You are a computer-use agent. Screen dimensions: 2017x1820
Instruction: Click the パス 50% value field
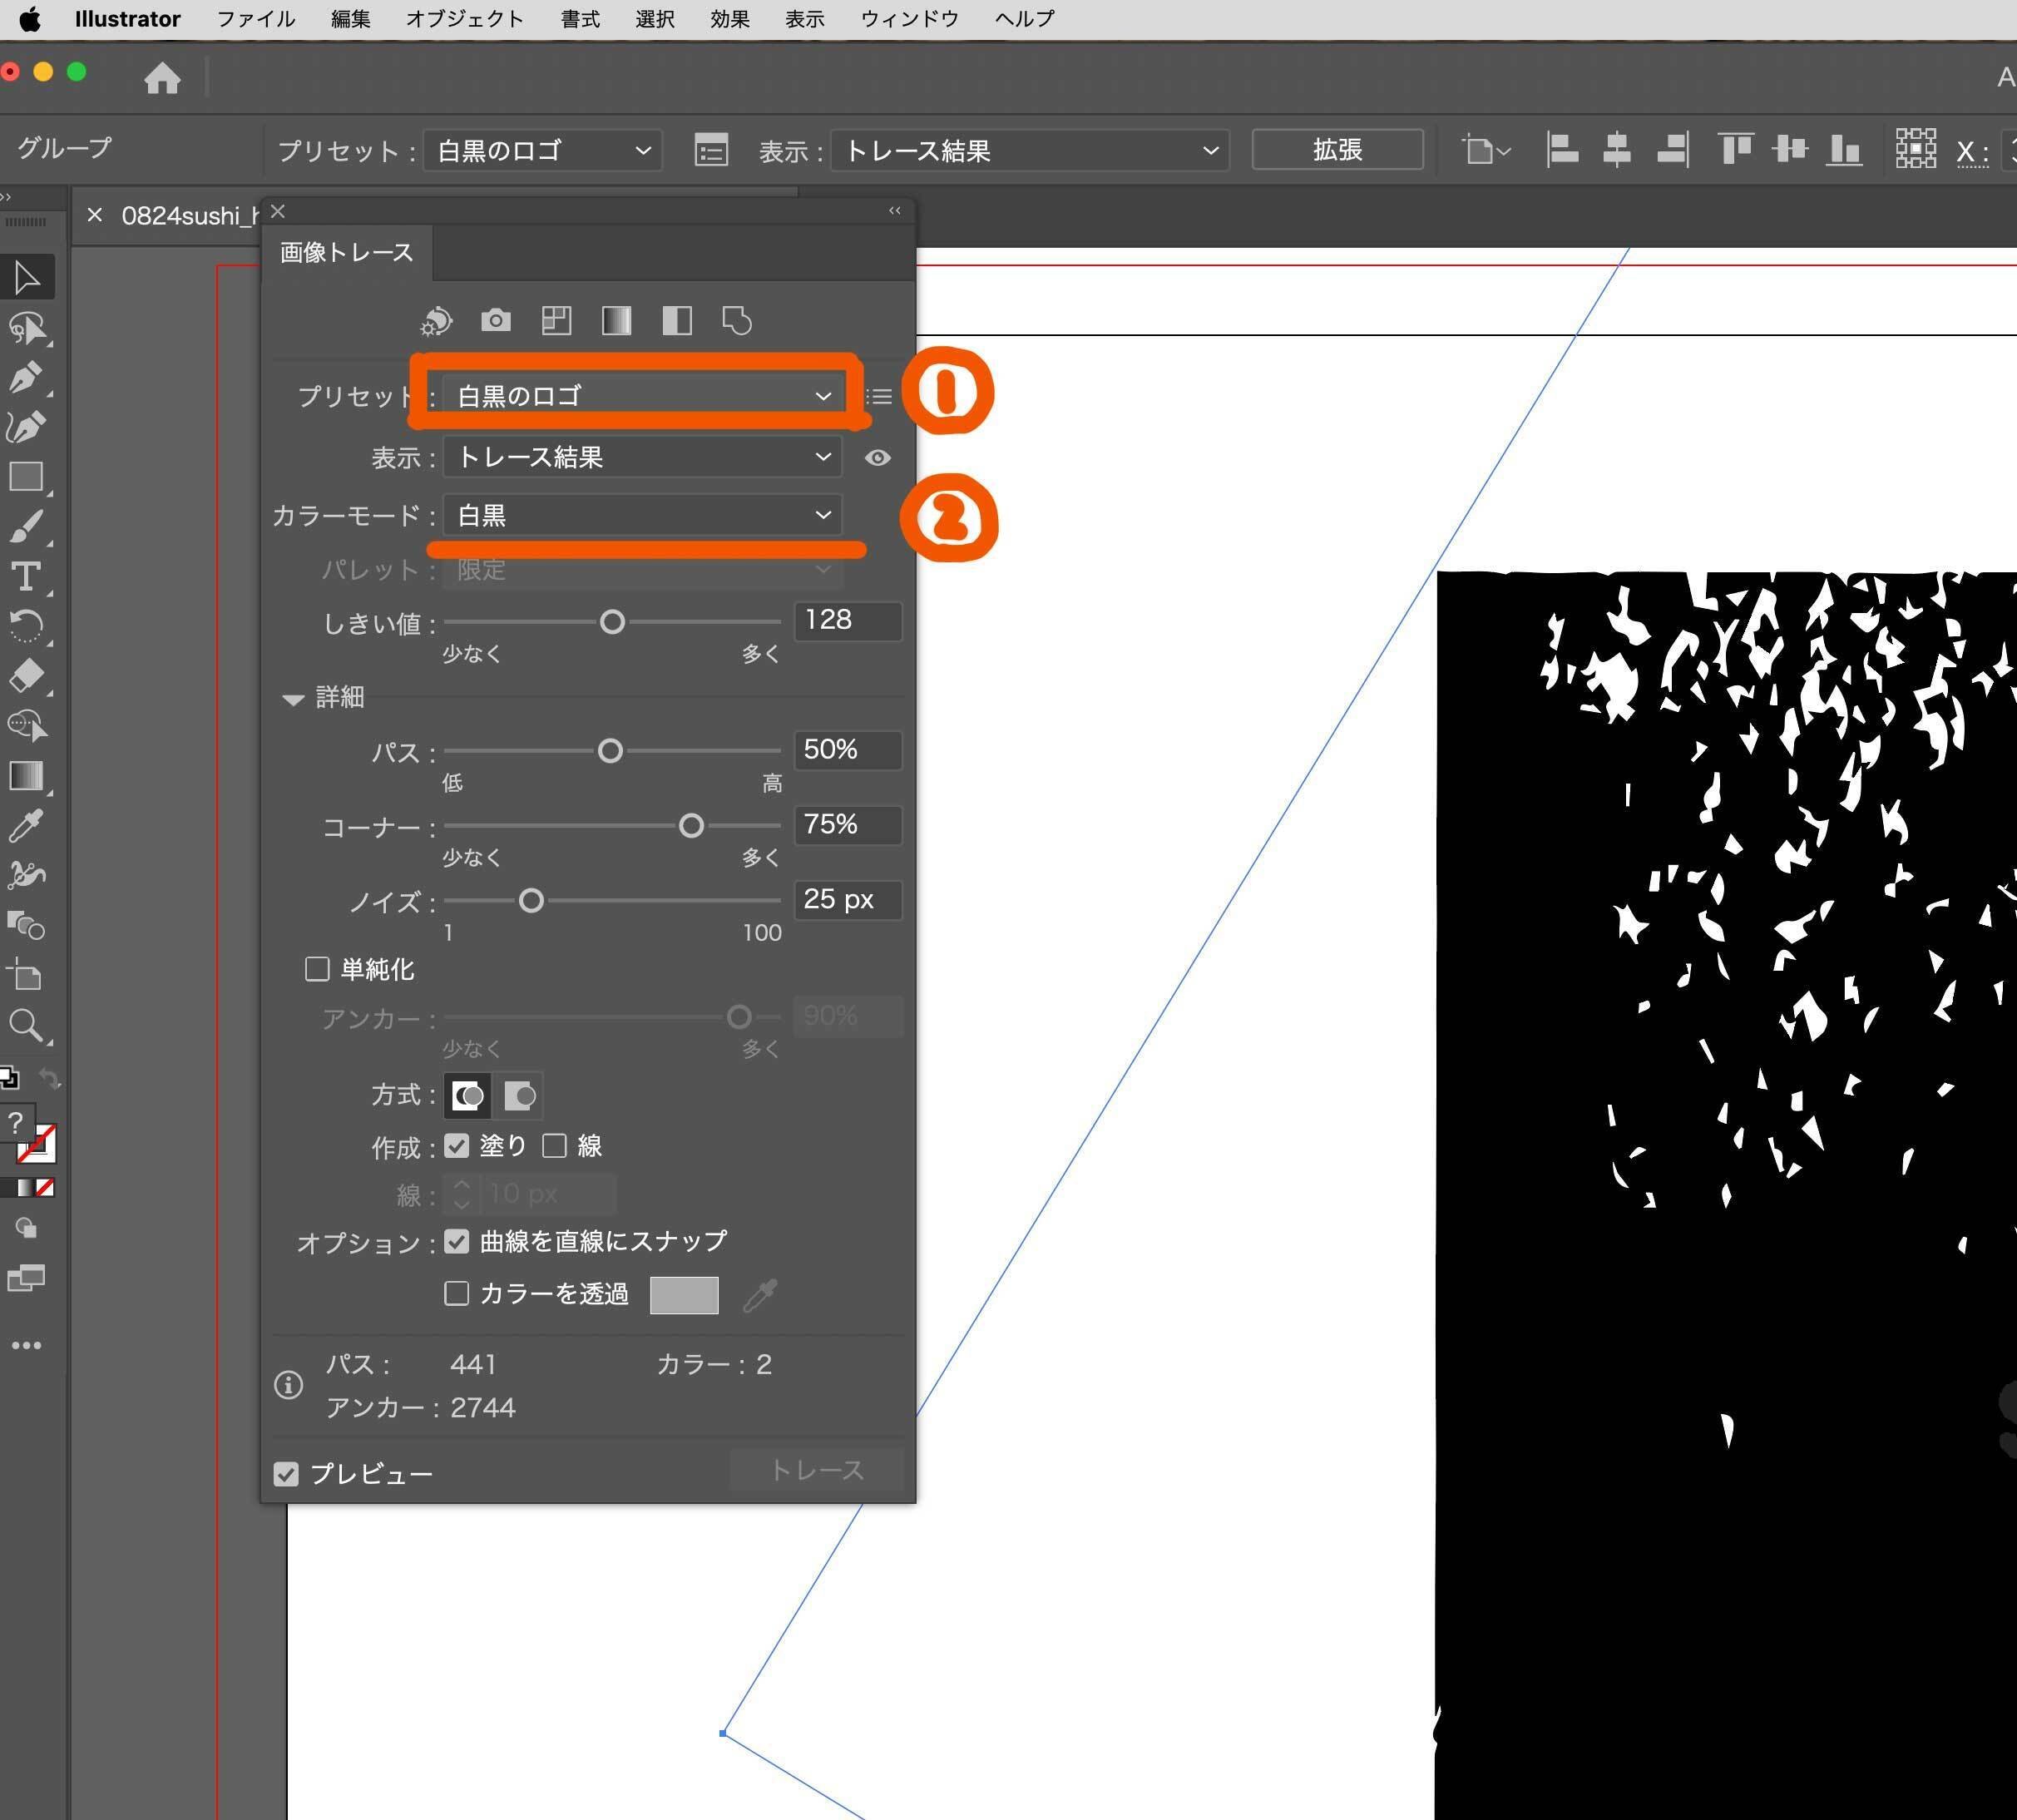[848, 750]
